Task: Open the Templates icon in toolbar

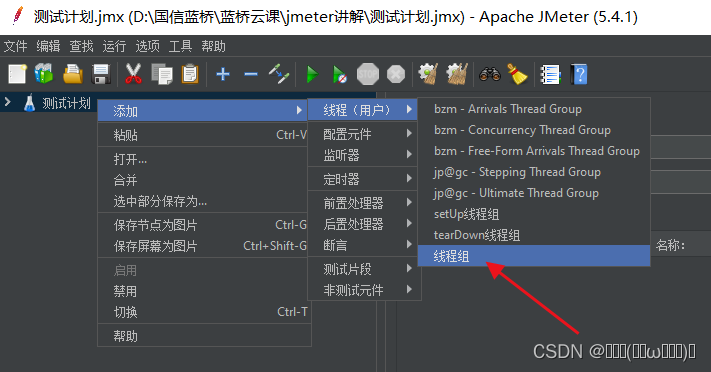Action: pyautogui.click(x=44, y=74)
